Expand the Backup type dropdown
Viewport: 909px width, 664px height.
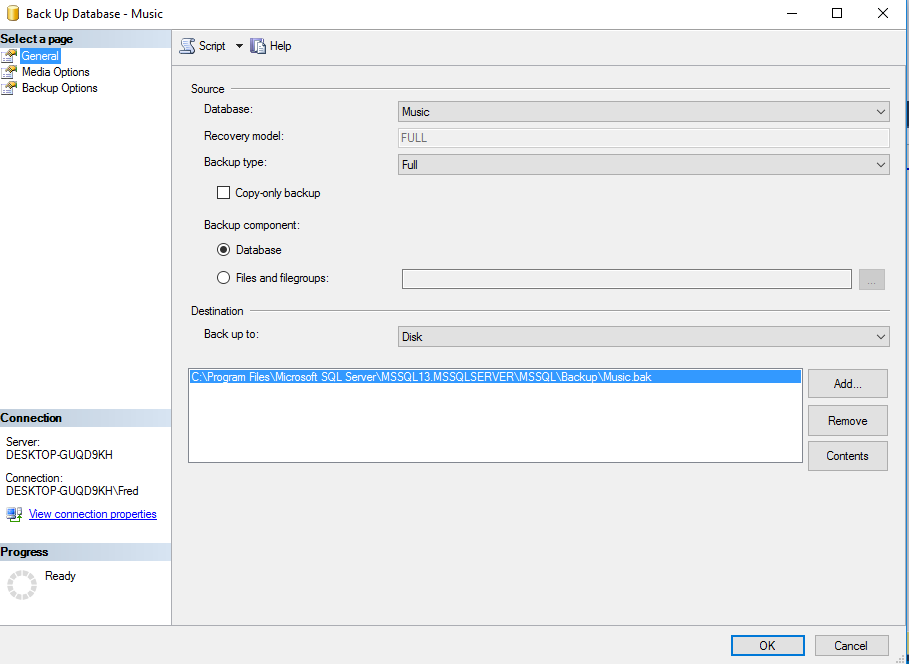(x=643, y=164)
